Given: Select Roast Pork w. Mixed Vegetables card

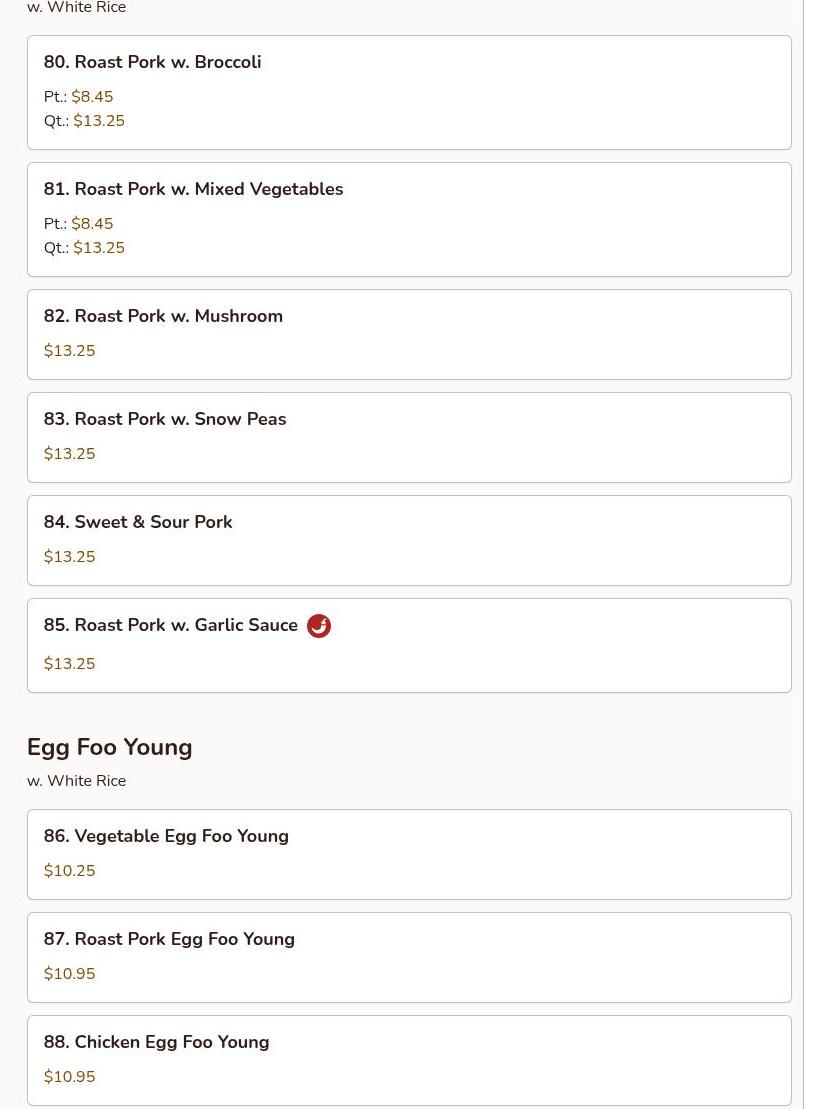Looking at the screenshot, I should tap(193, 189).
